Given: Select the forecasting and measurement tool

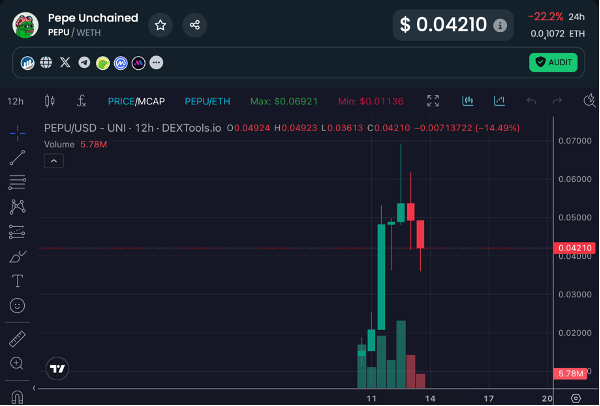Looking at the screenshot, I should tap(17, 232).
